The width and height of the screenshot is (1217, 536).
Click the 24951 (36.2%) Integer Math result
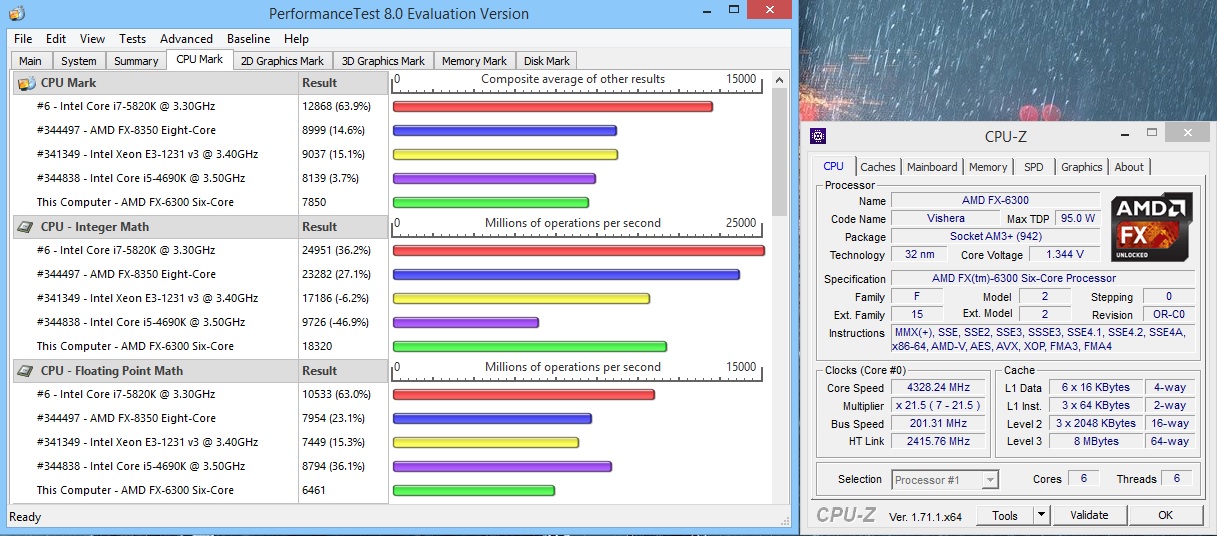coord(336,250)
